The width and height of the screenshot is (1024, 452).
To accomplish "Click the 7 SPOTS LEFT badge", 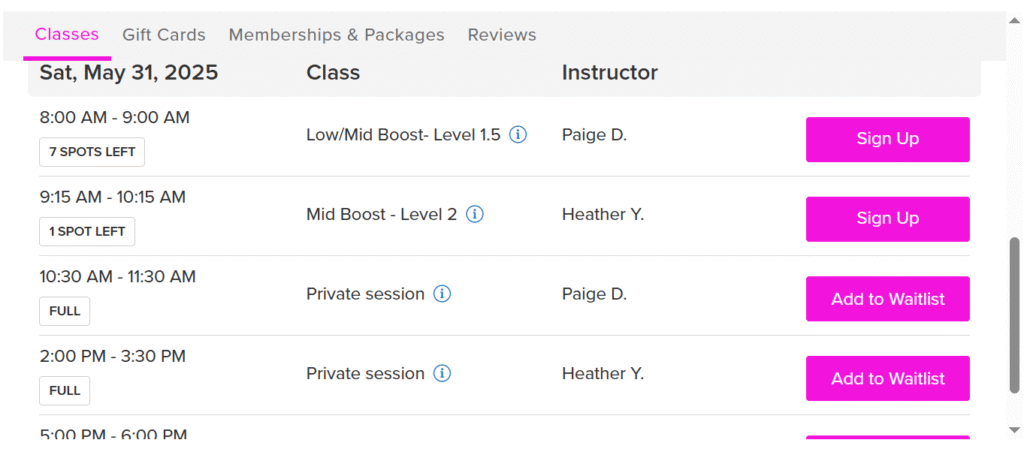I will [x=92, y=152].
